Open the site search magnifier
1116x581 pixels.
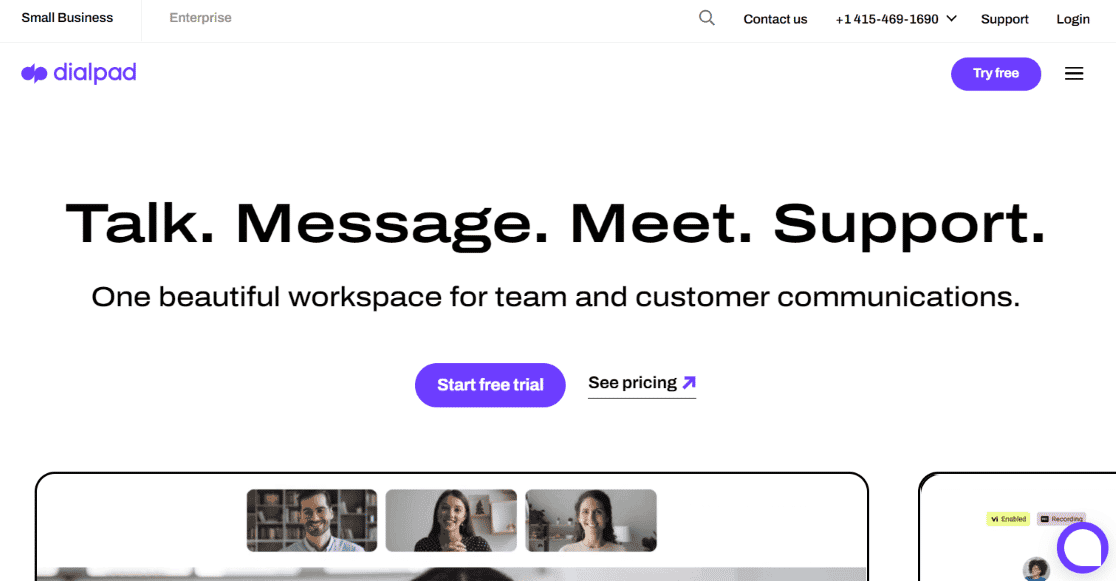[707, 18]
